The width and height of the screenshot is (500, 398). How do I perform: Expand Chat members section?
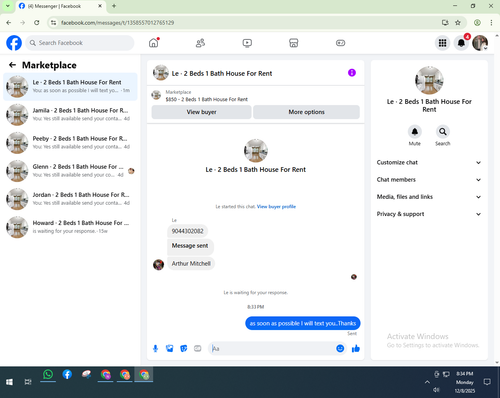click(x=429, y=180)
